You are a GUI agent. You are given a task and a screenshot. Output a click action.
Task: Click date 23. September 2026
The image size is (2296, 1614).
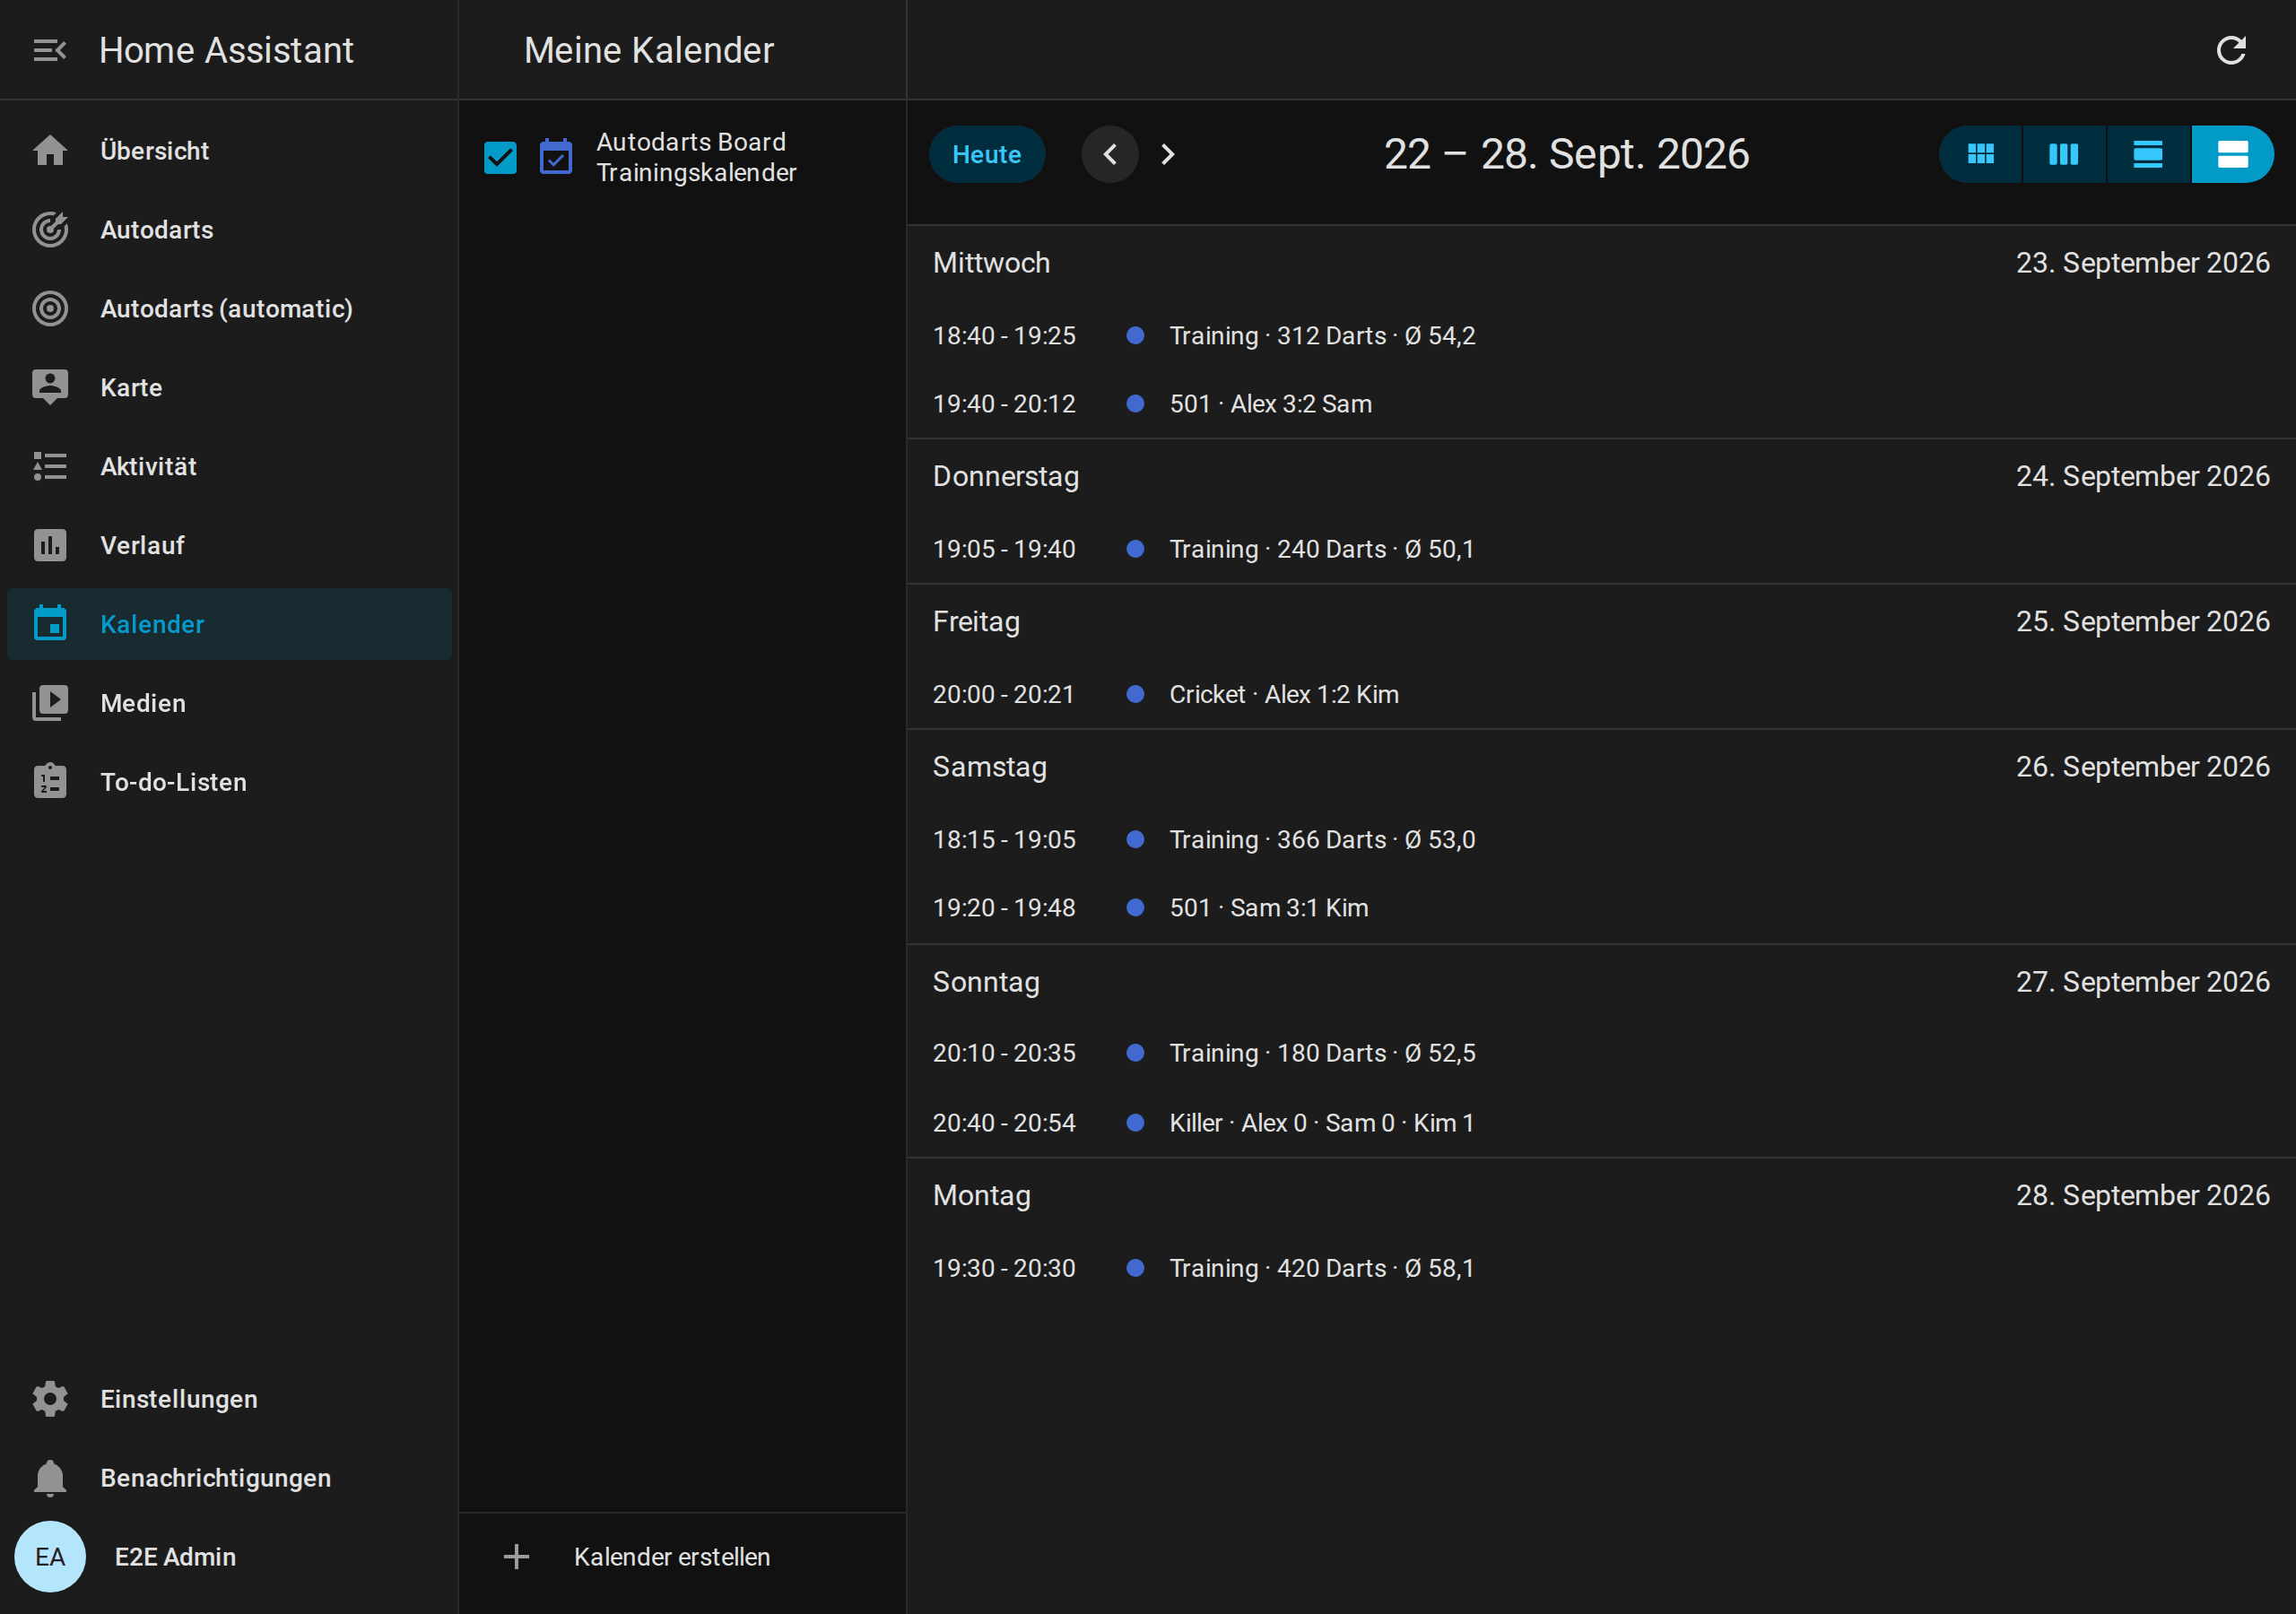(2142, 263)
